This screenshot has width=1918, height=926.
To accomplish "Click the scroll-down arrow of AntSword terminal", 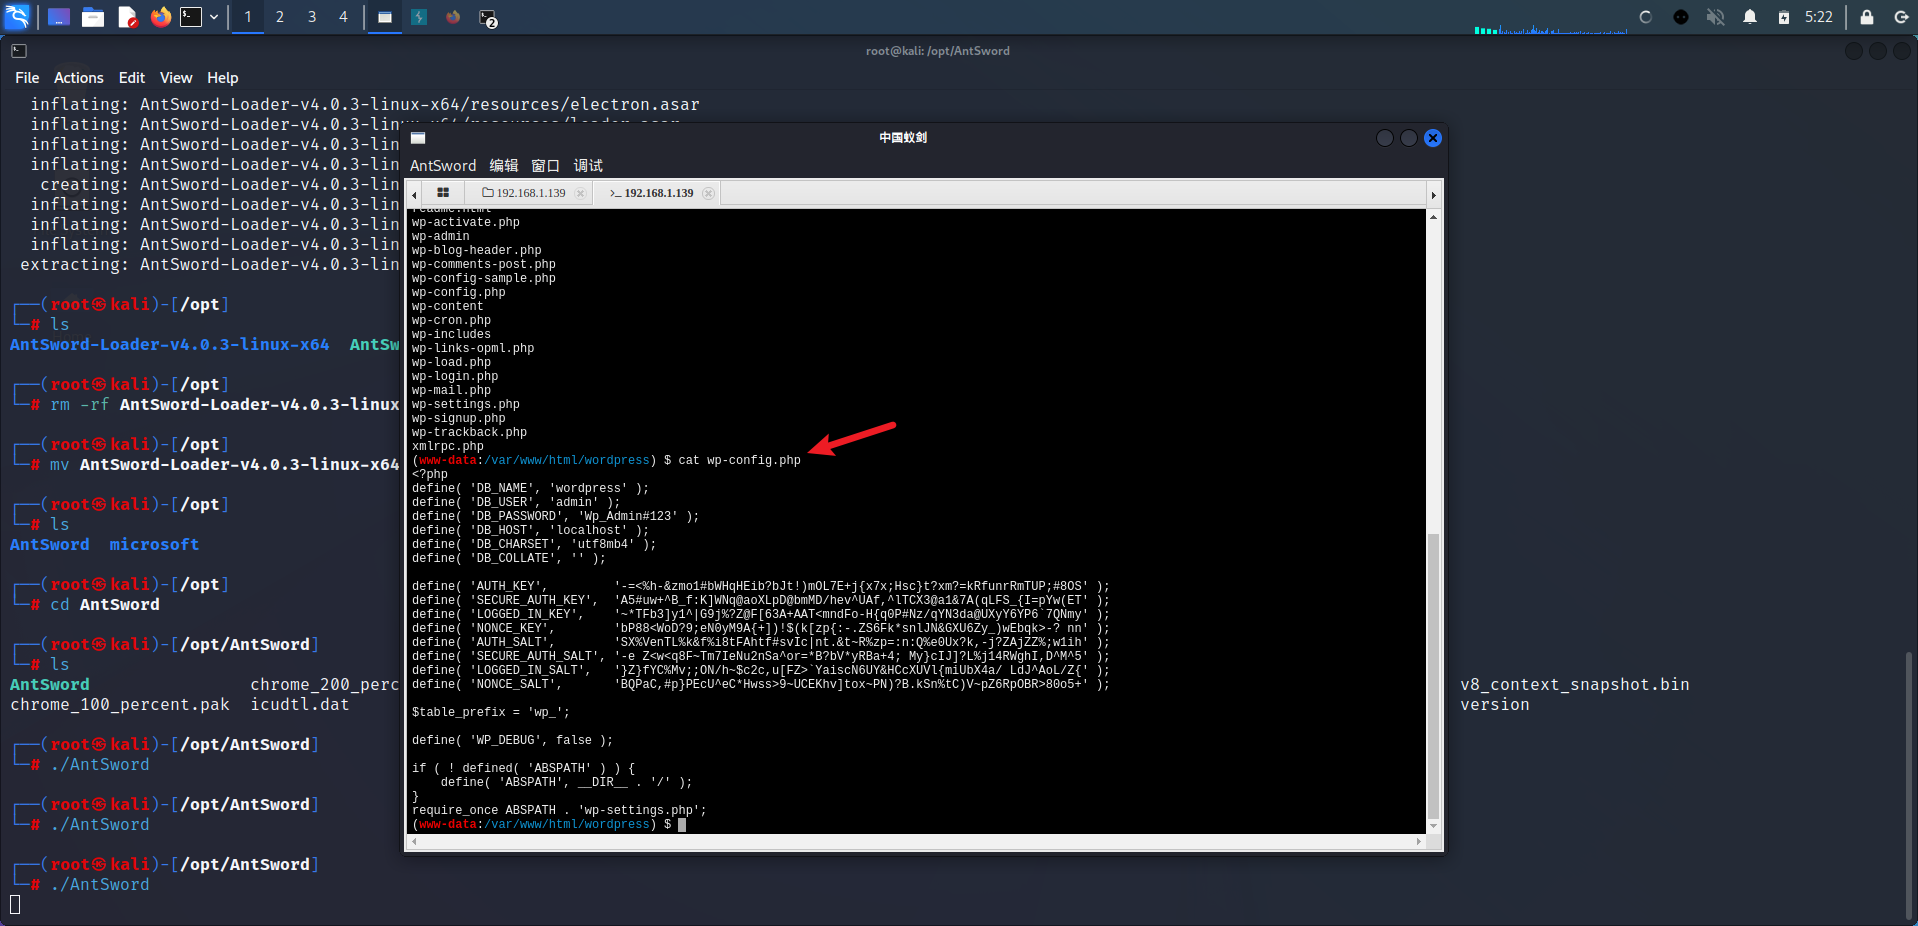I will [1433, 827].
